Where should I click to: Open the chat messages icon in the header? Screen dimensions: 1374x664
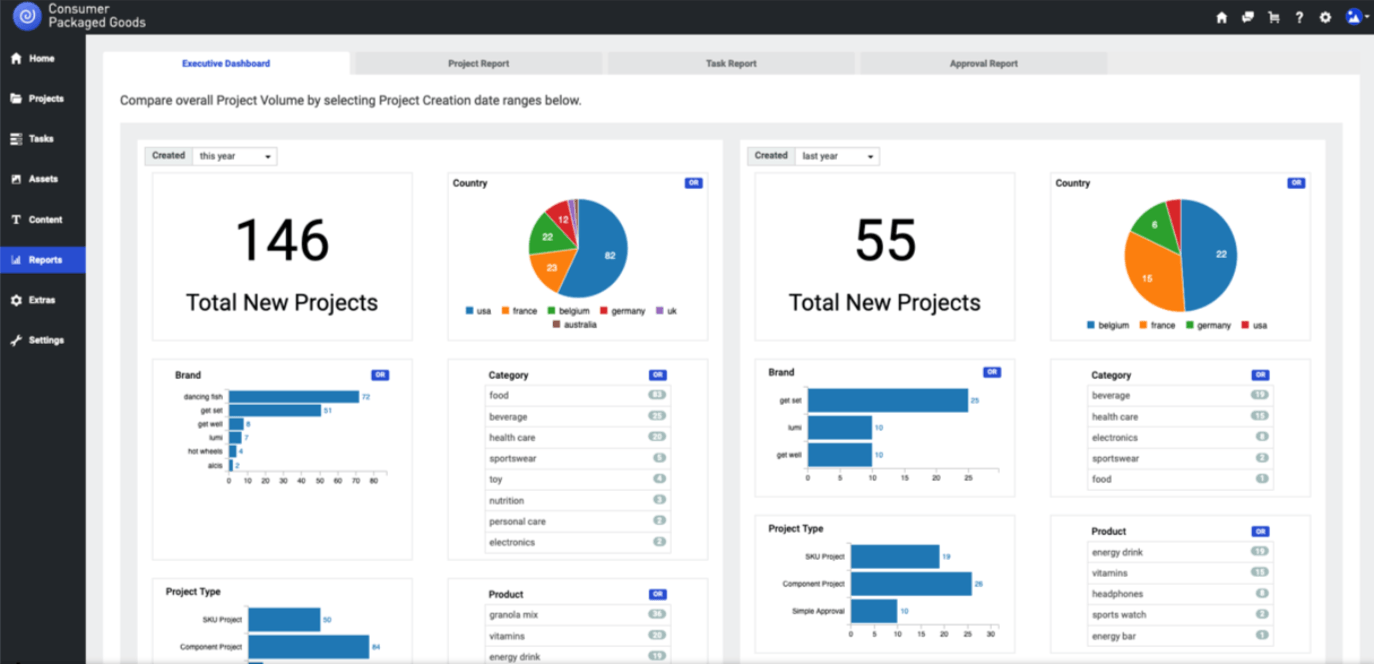pos(1248,17)
